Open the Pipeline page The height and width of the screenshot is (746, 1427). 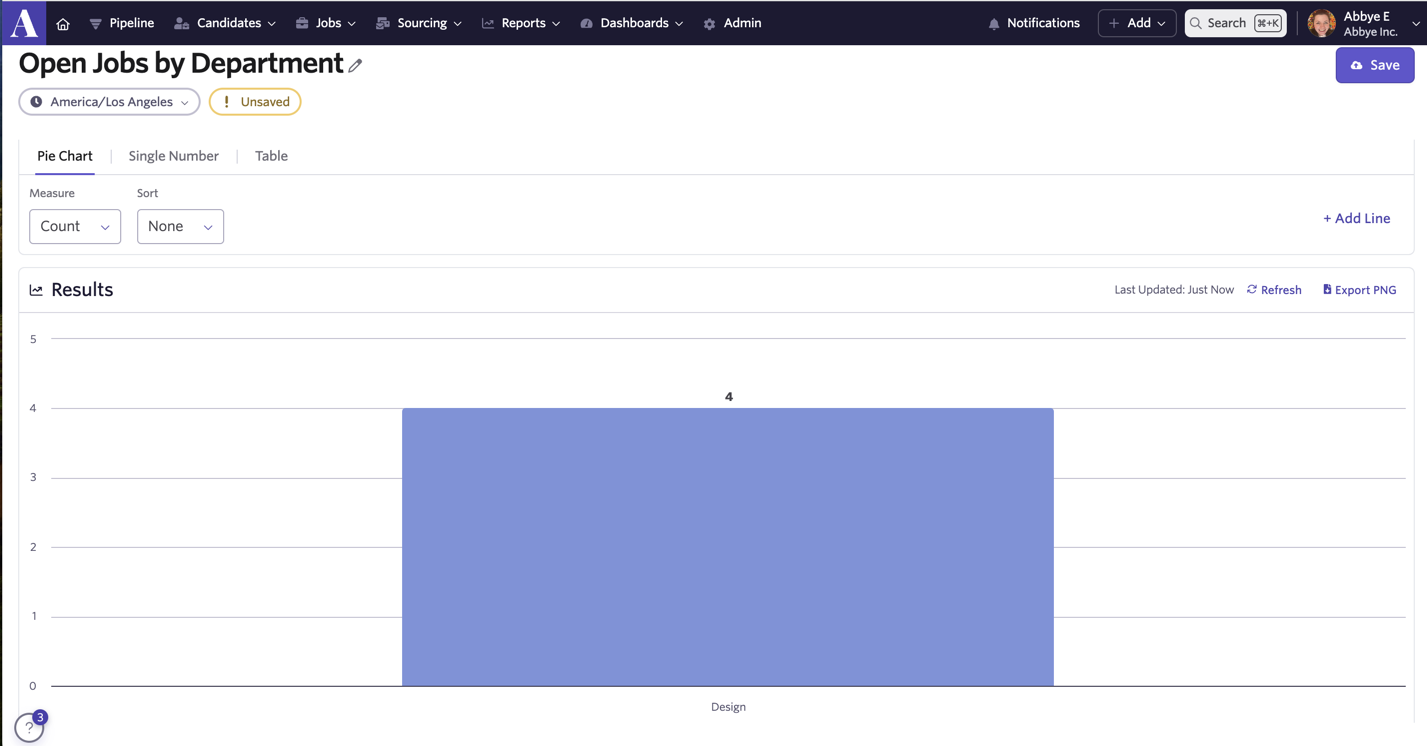tap(122, 23)
